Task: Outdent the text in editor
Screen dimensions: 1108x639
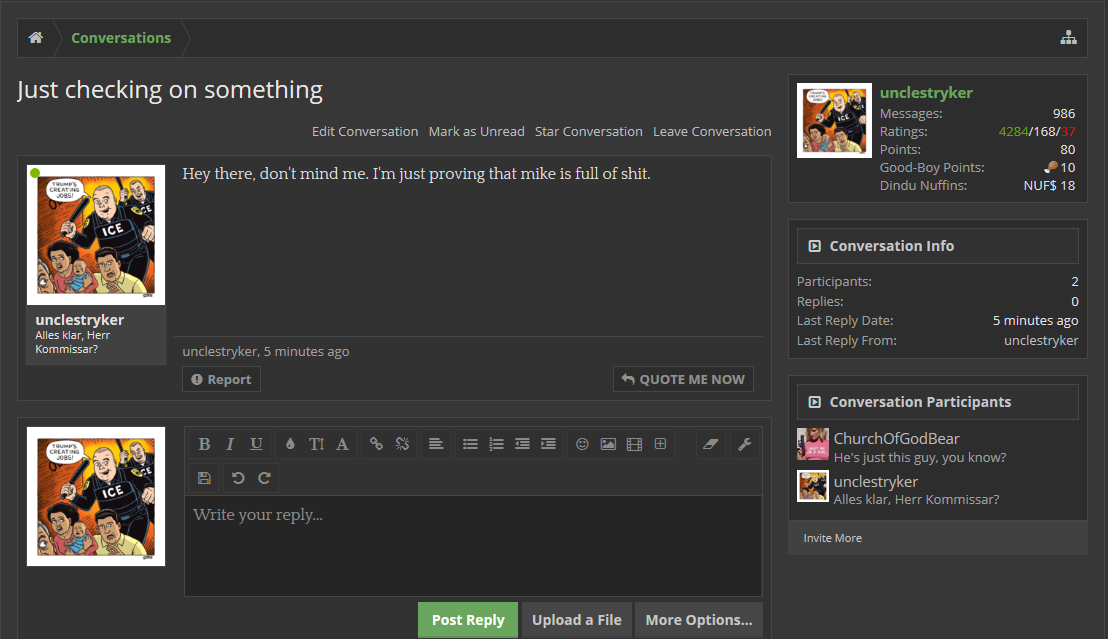Action: [x=522, y=444]
